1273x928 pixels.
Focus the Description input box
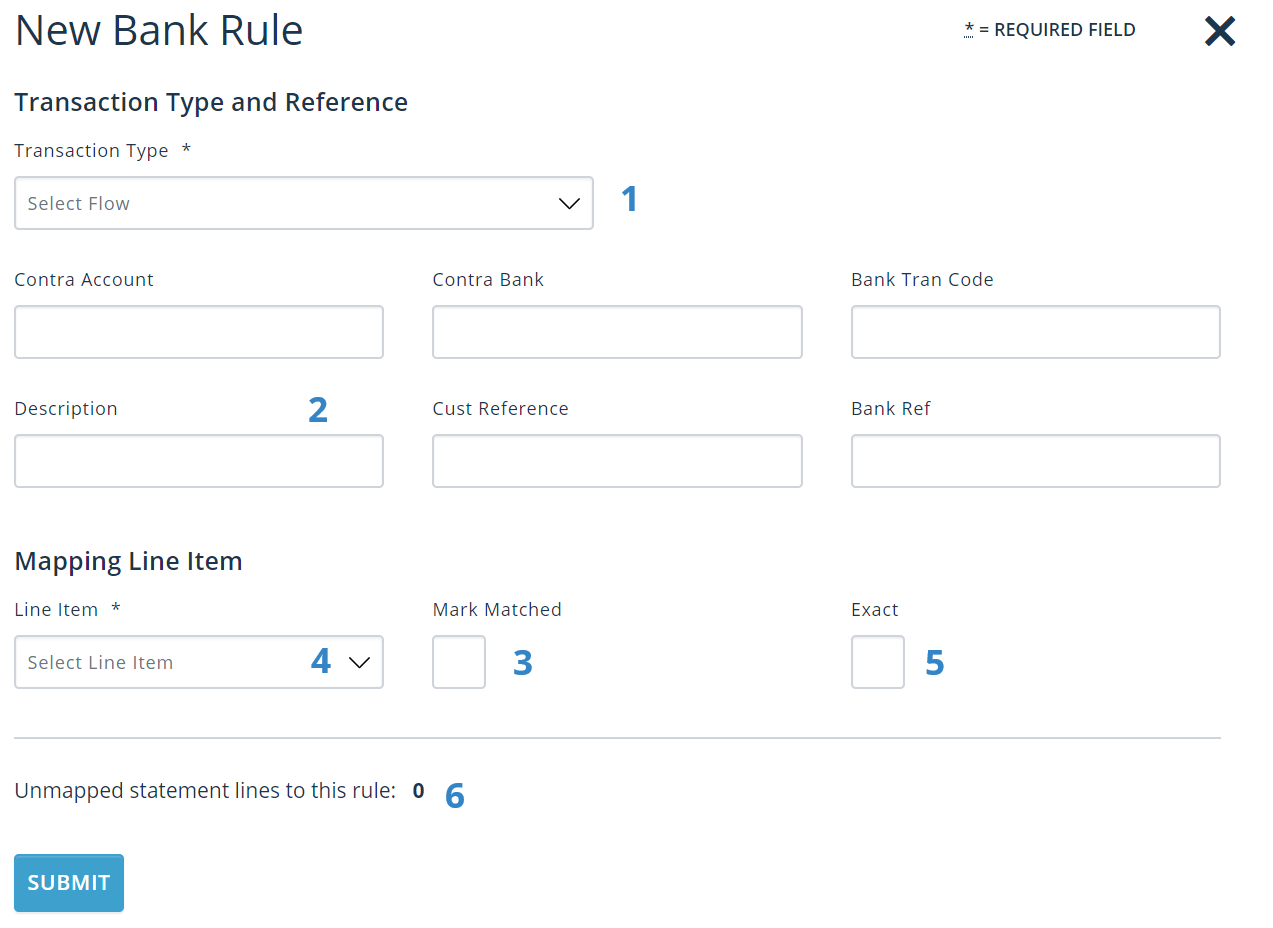click(x=199, y=461)
